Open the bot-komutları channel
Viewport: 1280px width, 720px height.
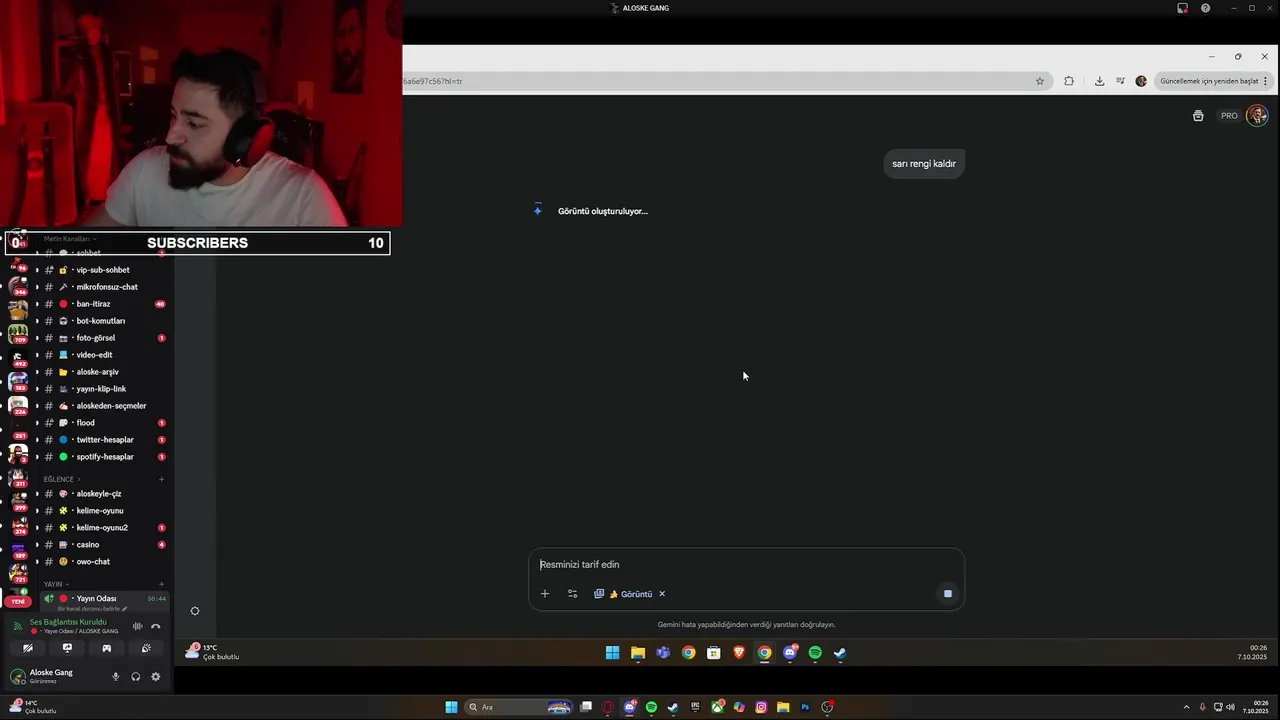[x=104, y=321]
